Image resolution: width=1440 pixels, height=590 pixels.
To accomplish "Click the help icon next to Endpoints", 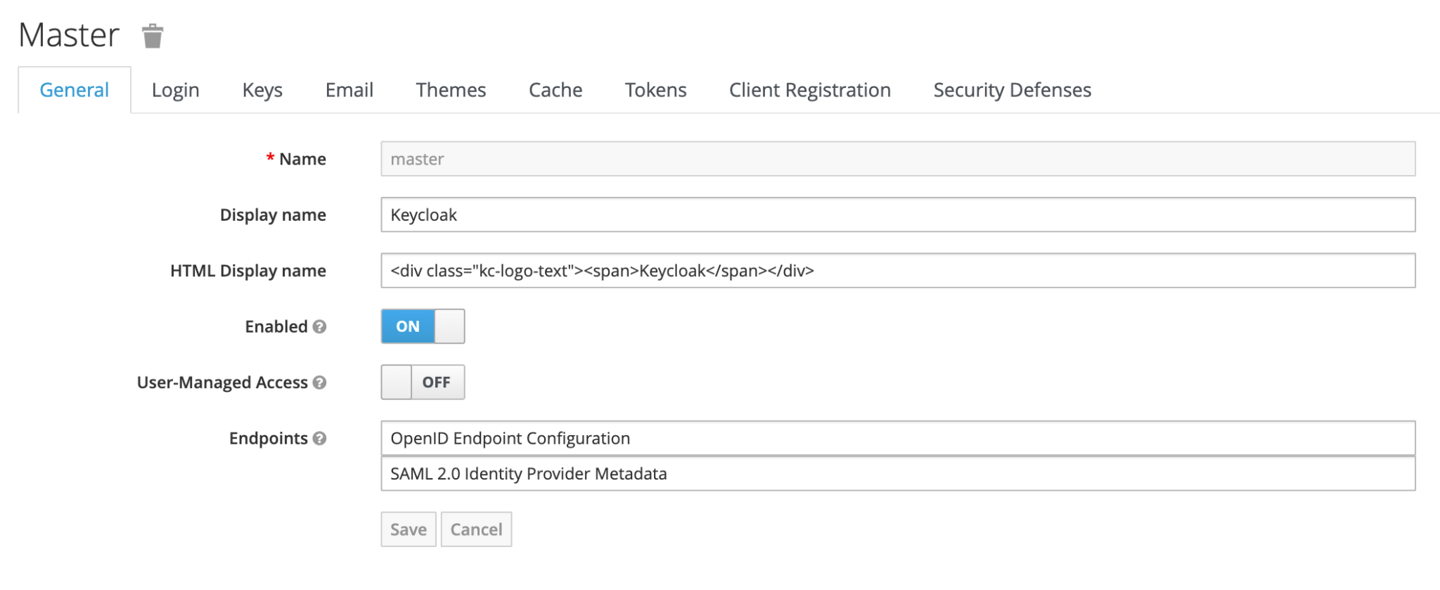I will tap(320, 438).
